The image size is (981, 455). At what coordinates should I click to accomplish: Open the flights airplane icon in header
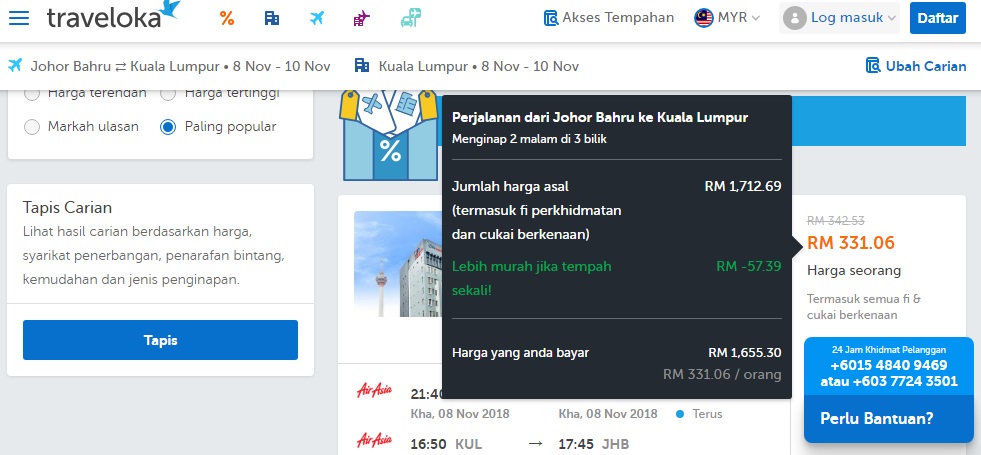317,18
